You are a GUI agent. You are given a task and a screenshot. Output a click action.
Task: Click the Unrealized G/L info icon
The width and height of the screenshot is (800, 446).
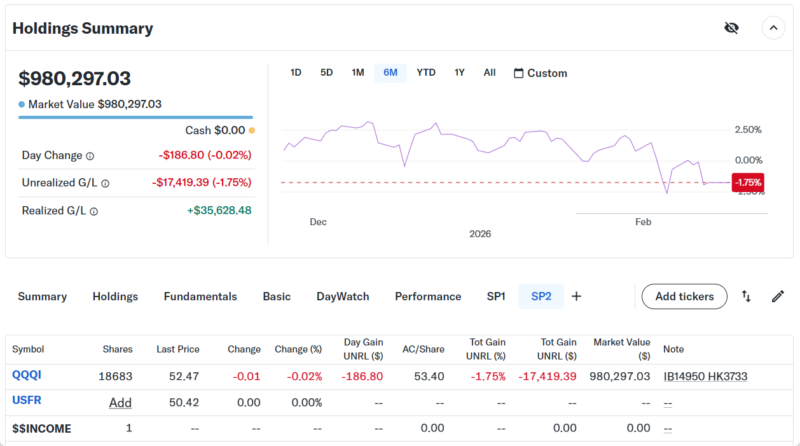click(105, 183)
